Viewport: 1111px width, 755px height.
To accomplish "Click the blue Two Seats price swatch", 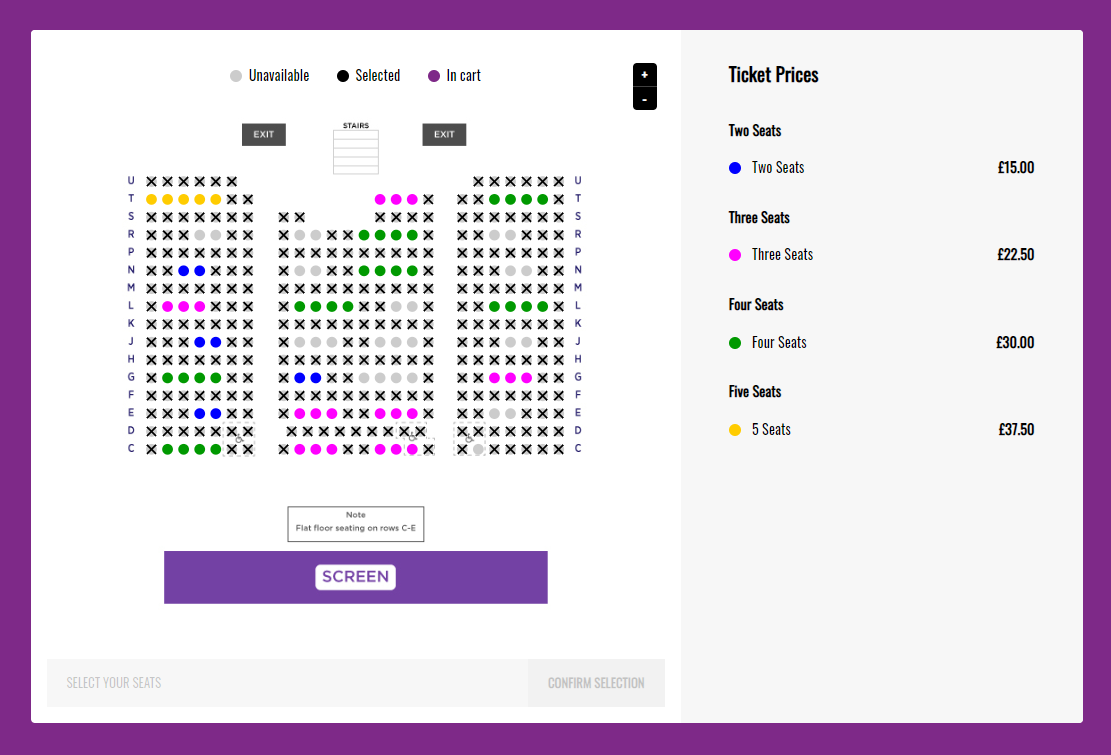I will [735, 168].
